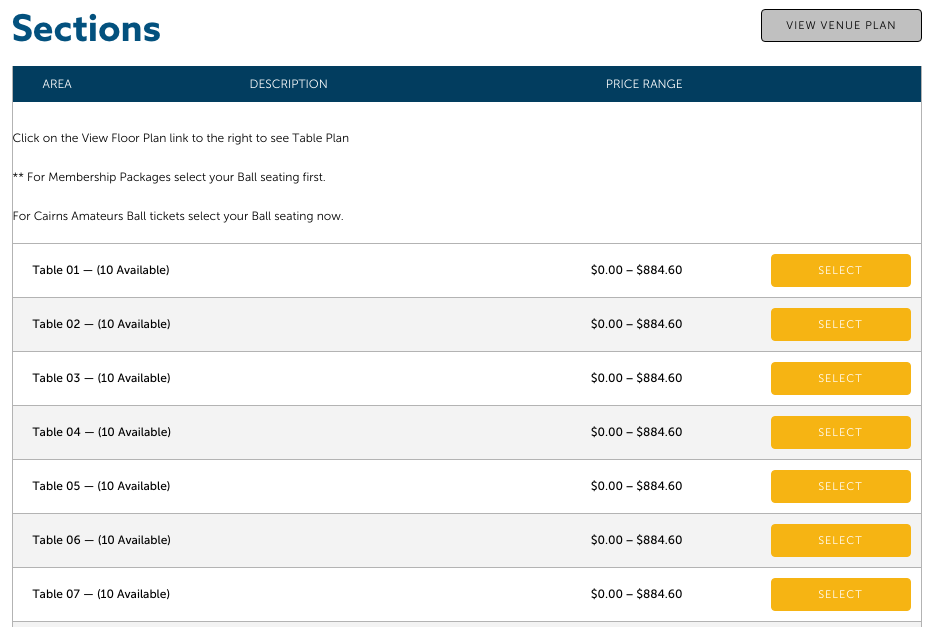Image resolution: width=934 pixels, height=627 pixels.
Task: Click the "Table 06 — (10 Available)" text
Action: coord(101,540)
